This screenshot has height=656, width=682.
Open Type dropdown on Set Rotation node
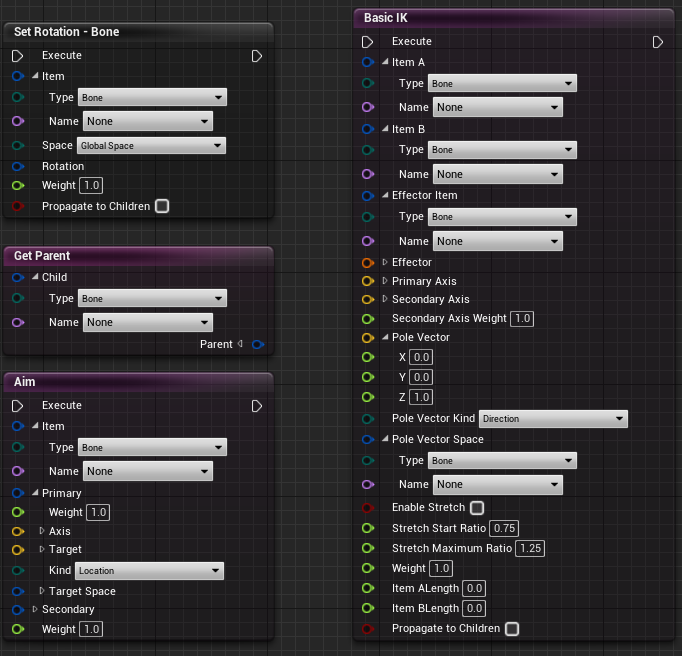pos(152,97)
